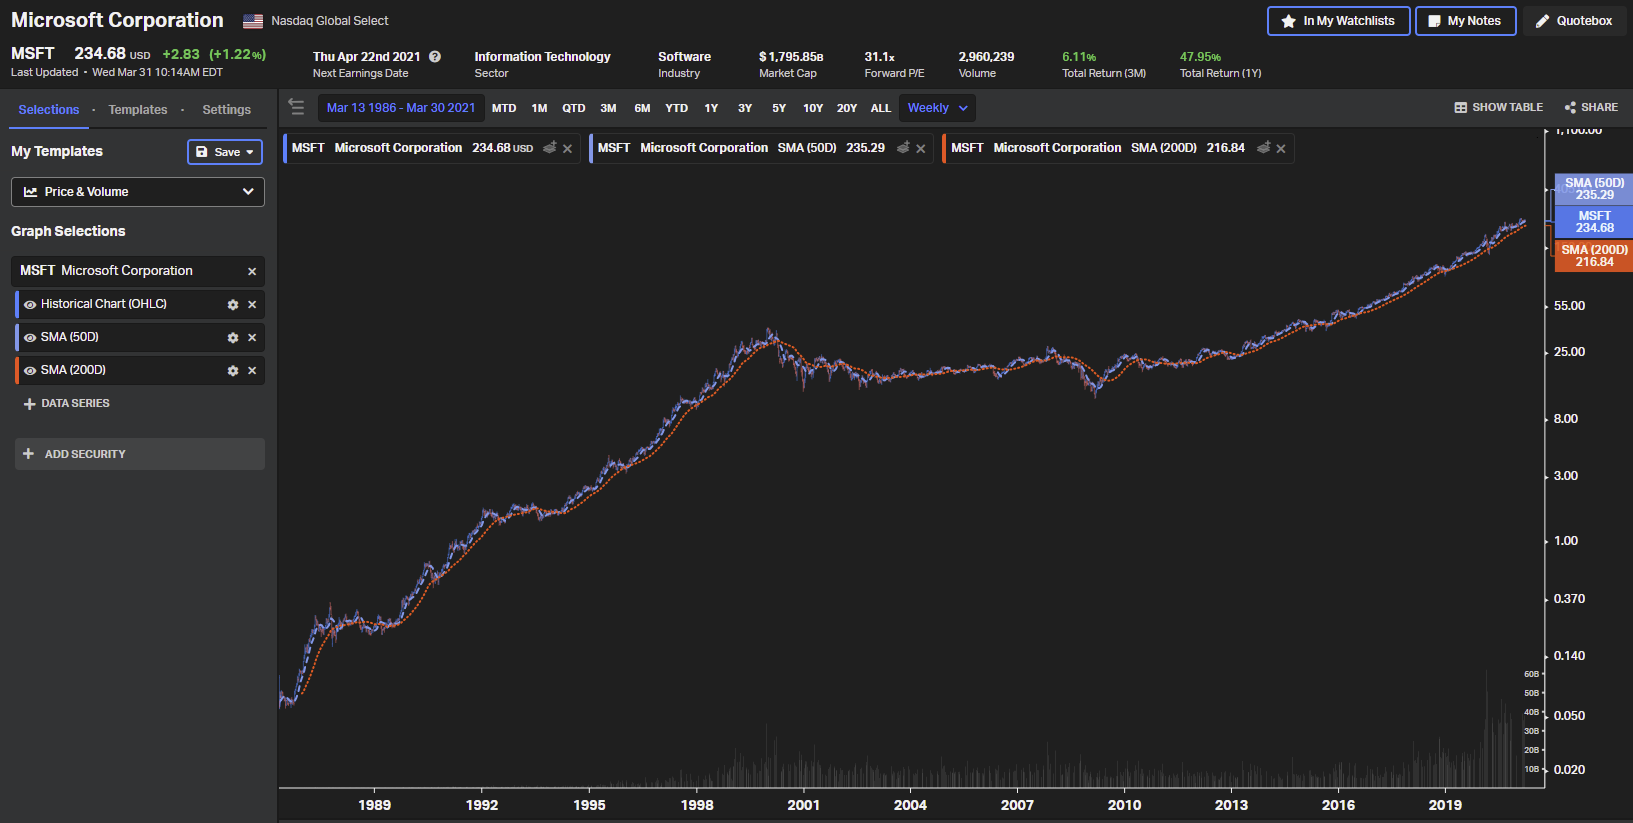Select 6M time range
Viewport: 1633px width, 823px height.
pos(642,108)
